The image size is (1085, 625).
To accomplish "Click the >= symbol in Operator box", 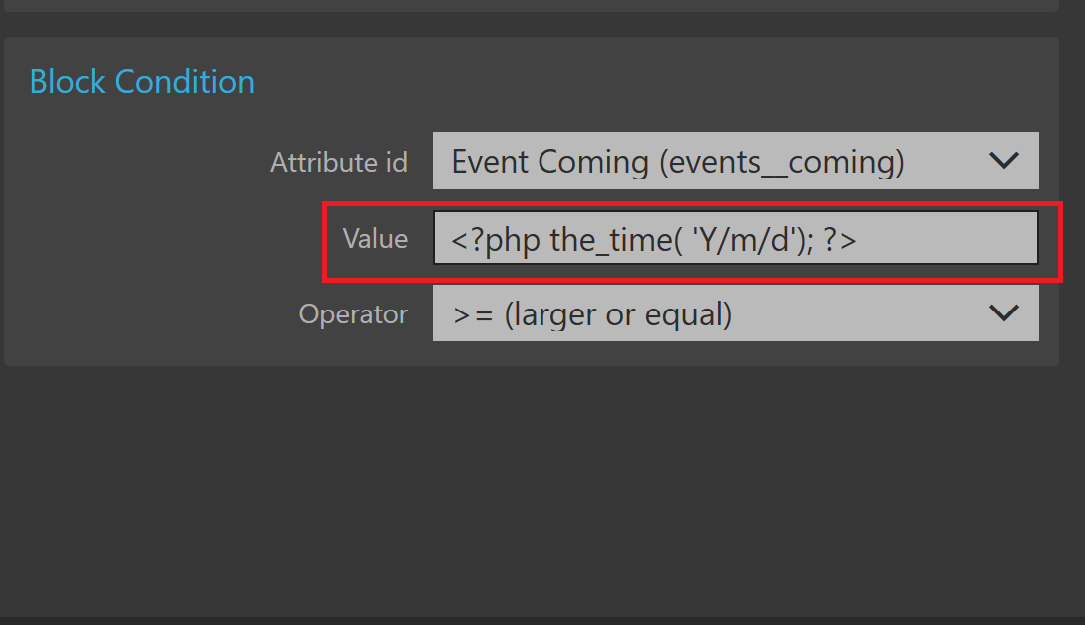I will click(473, 315).
